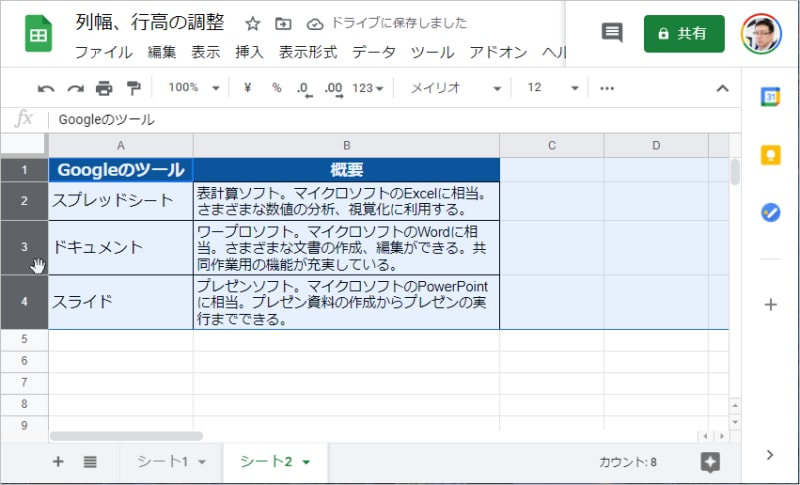Select column B header
The image size is (800, 485).
pyautogui.click(x=346, y=146)
